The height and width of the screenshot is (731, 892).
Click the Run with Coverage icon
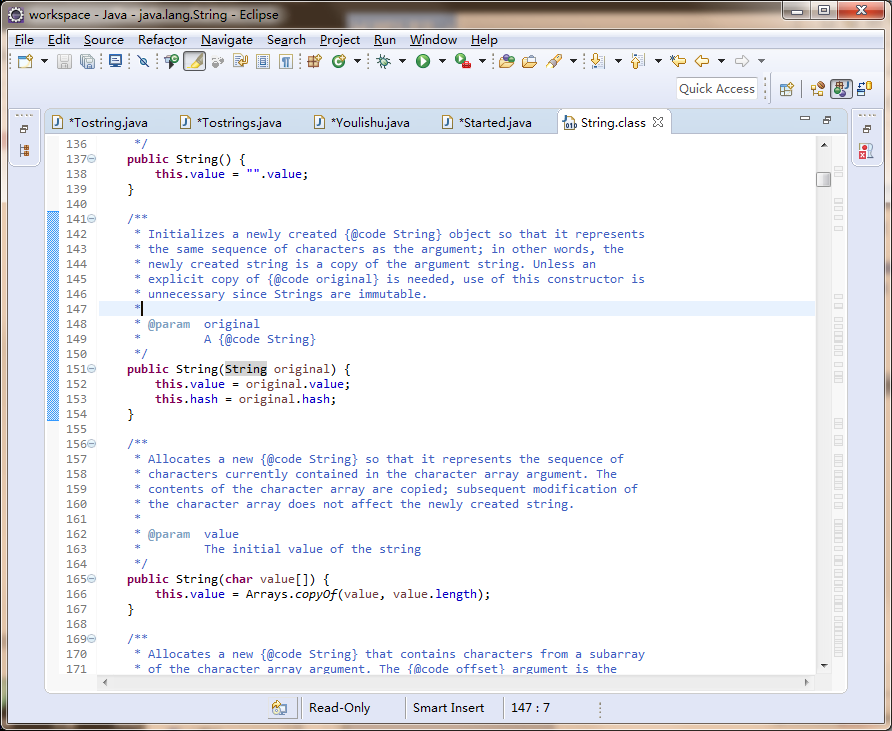[462, 61]
